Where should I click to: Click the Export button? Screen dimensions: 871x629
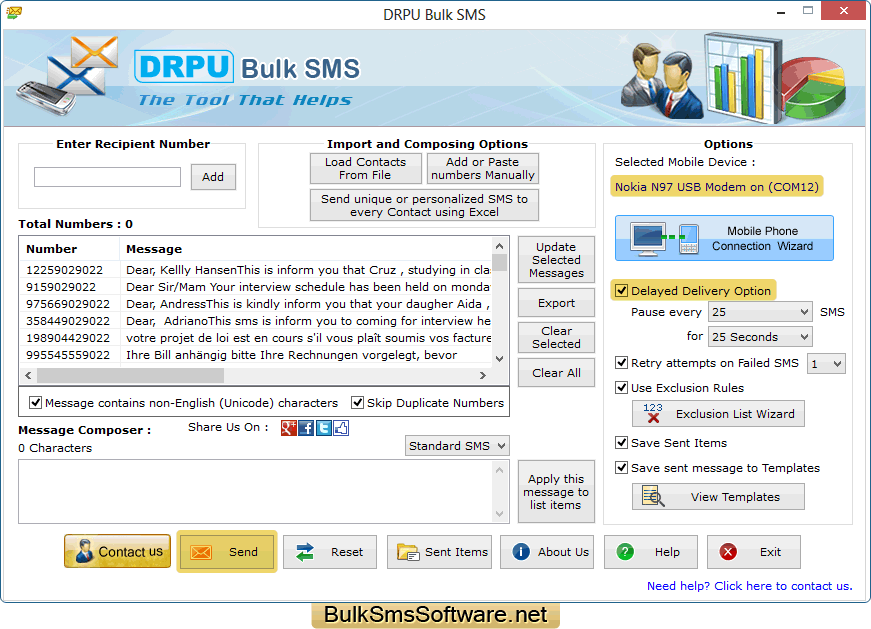pyautogui.click(x=556, y=303)
